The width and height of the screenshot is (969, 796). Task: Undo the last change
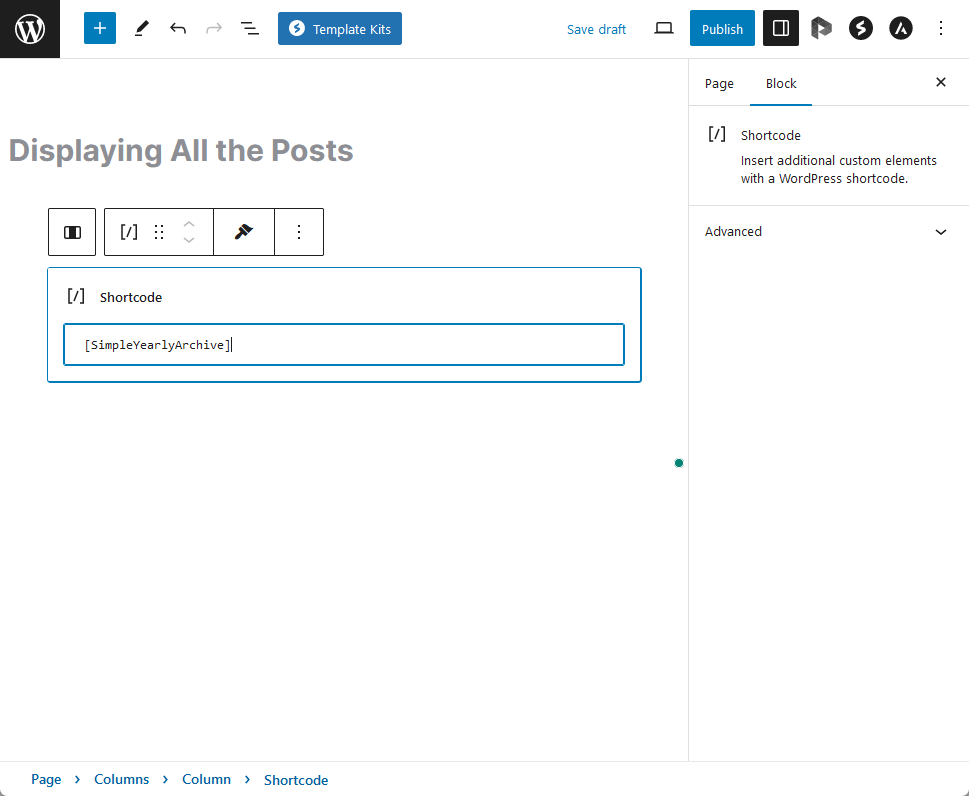178,28
